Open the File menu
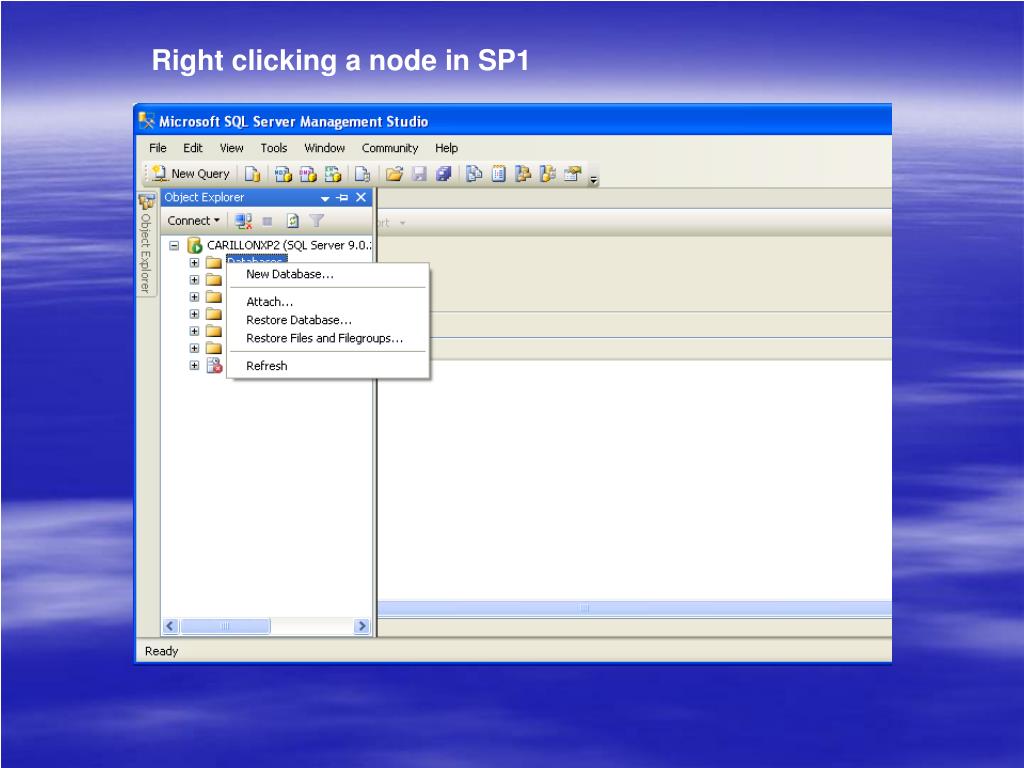 [x=158, y=148]
